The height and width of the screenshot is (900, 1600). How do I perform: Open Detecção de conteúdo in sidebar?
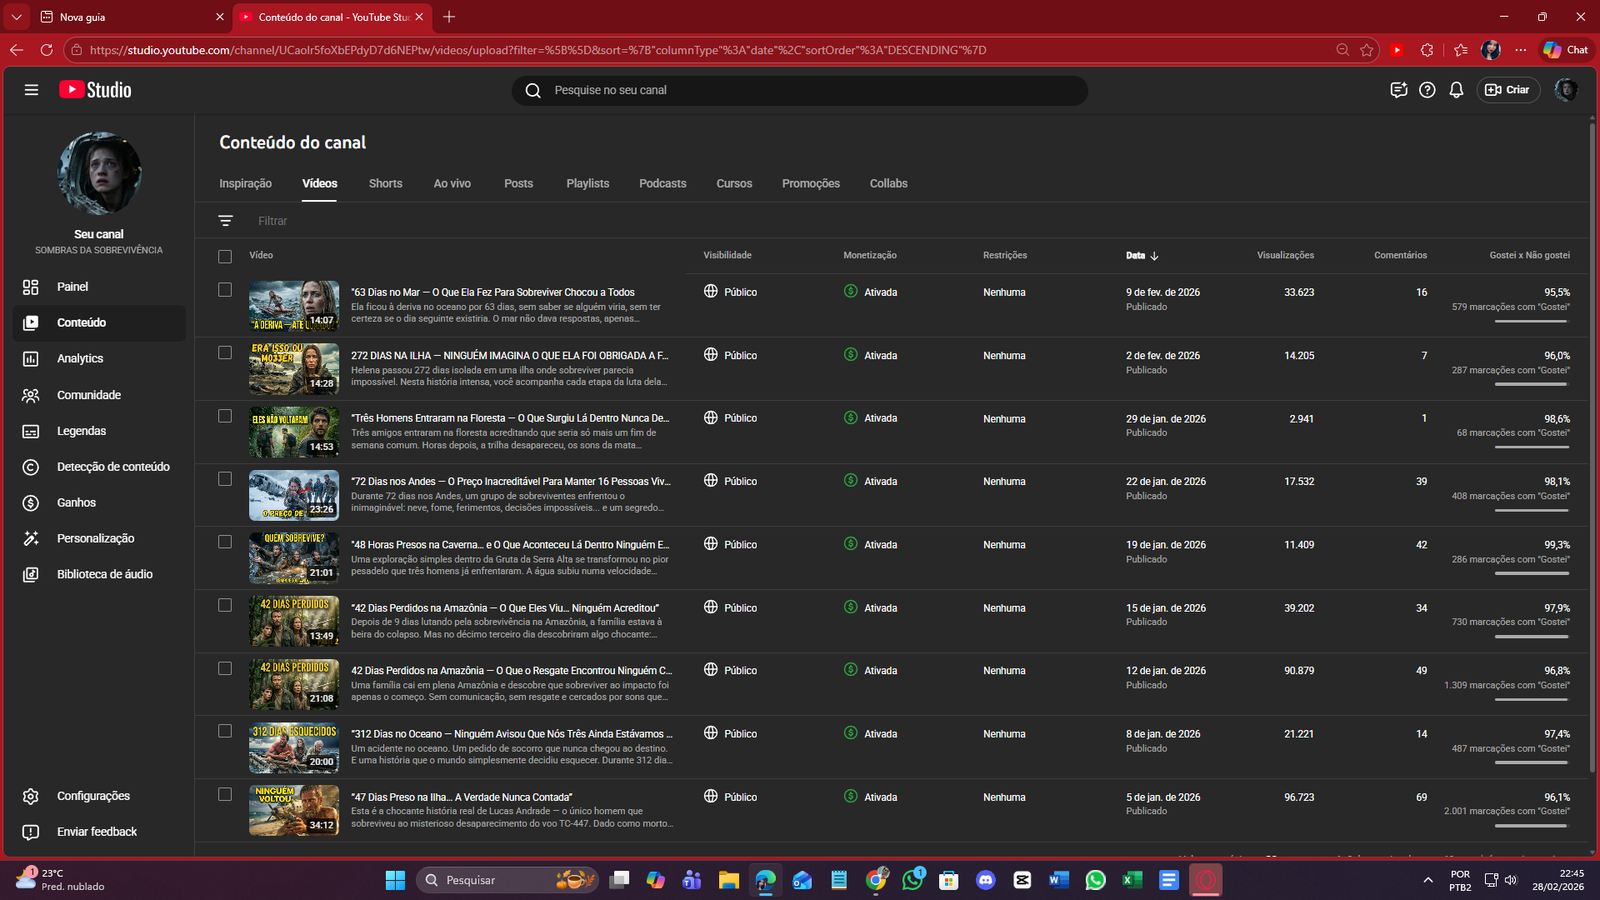[x=113, y=467]
